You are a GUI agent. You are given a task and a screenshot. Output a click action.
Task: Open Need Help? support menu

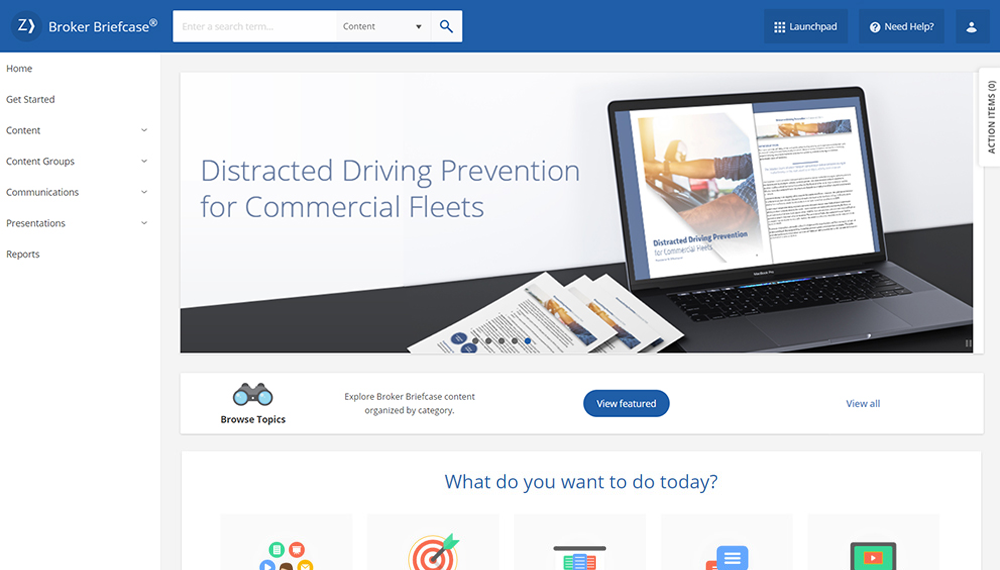coord(901,27)
